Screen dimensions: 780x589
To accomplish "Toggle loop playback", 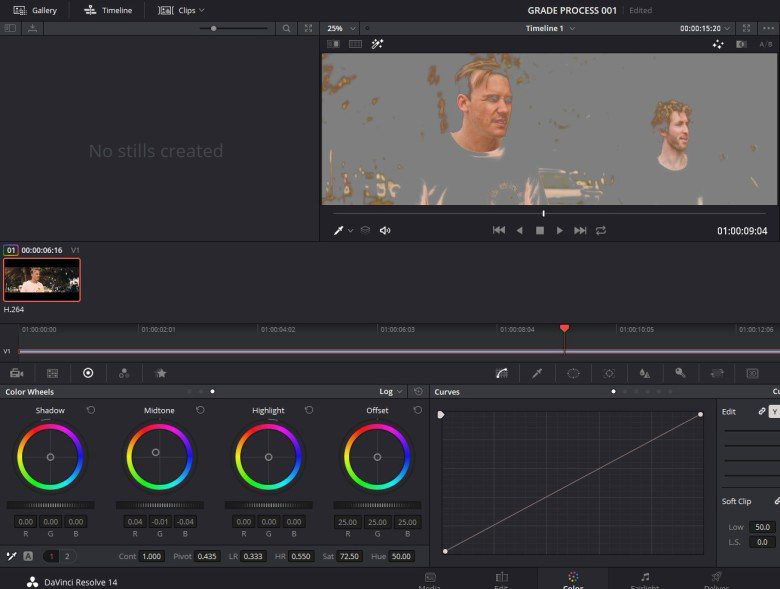I will pyautogui.click(x=601, y=230).
